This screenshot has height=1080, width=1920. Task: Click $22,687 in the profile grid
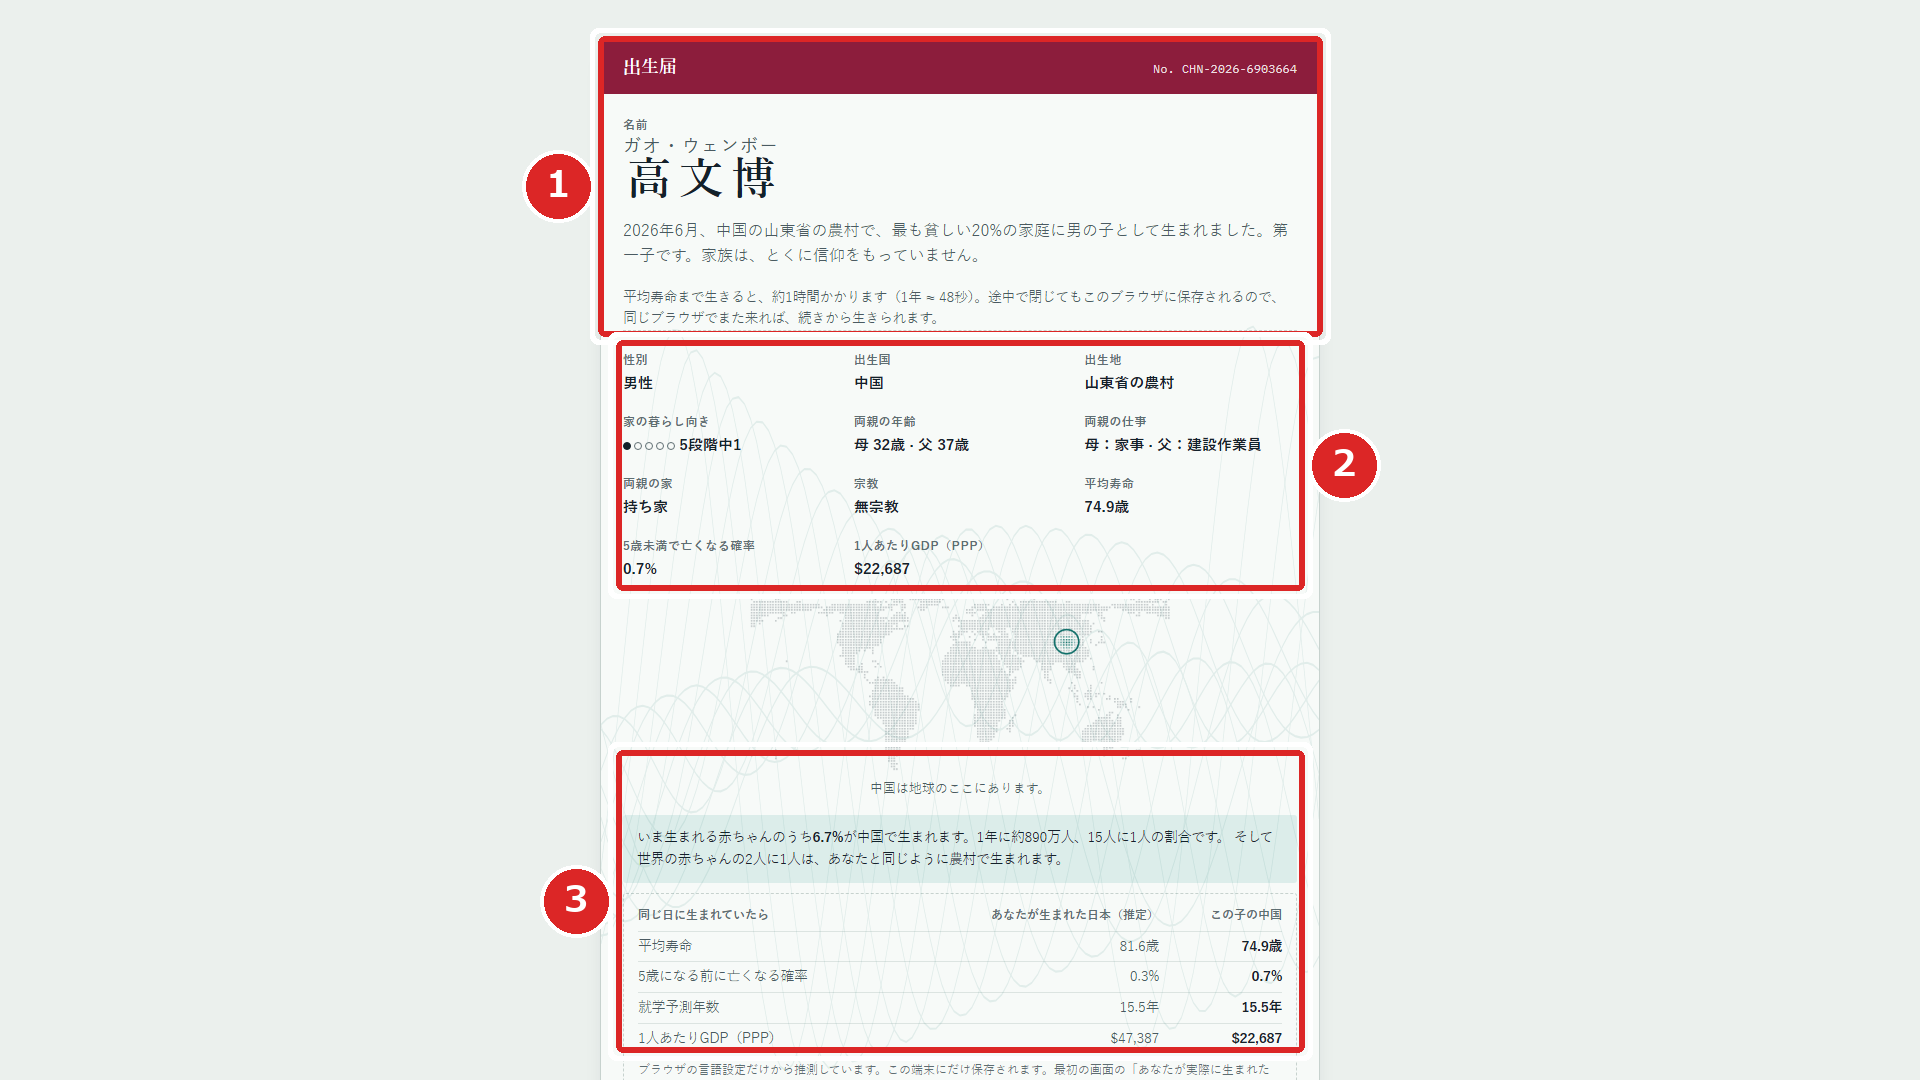(x=882, y=569)
